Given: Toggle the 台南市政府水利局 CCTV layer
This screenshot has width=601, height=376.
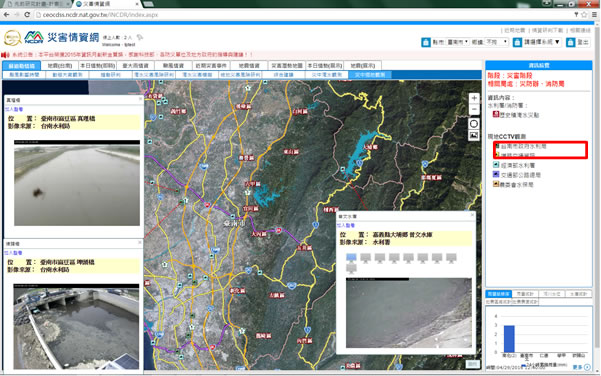Looking at the screenshot, I should point(498,146).
